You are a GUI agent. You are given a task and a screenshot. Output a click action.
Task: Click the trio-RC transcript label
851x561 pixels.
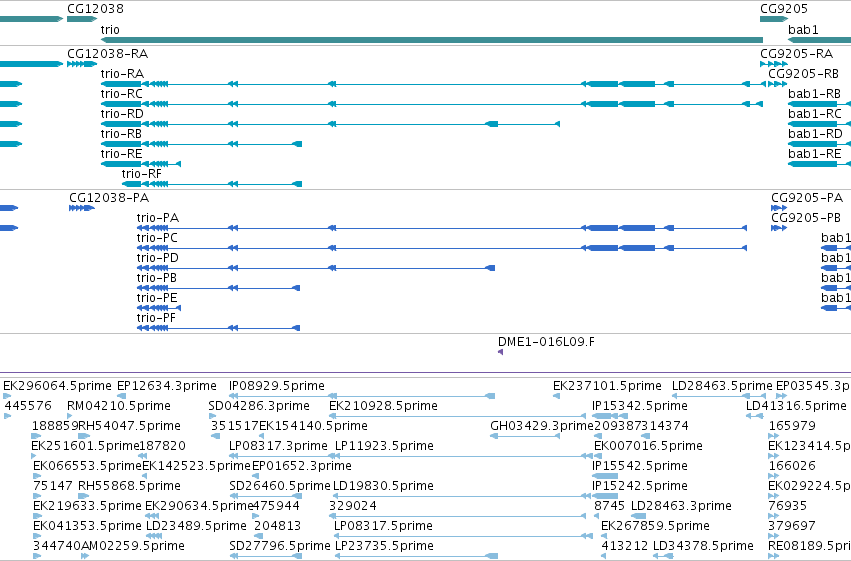(x=122, y=94)
